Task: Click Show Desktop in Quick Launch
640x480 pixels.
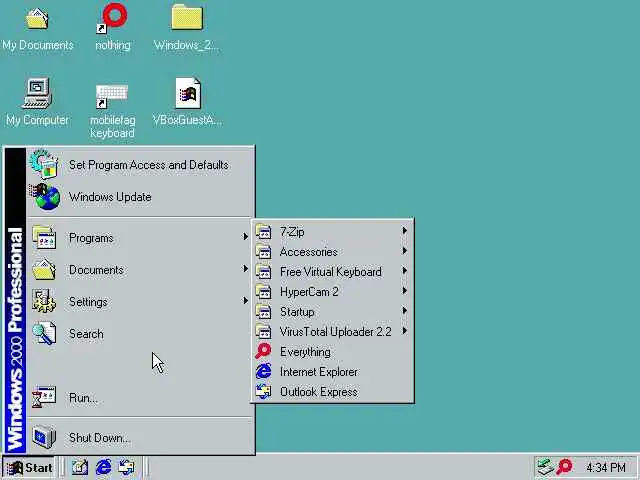Action: [80, 467]
